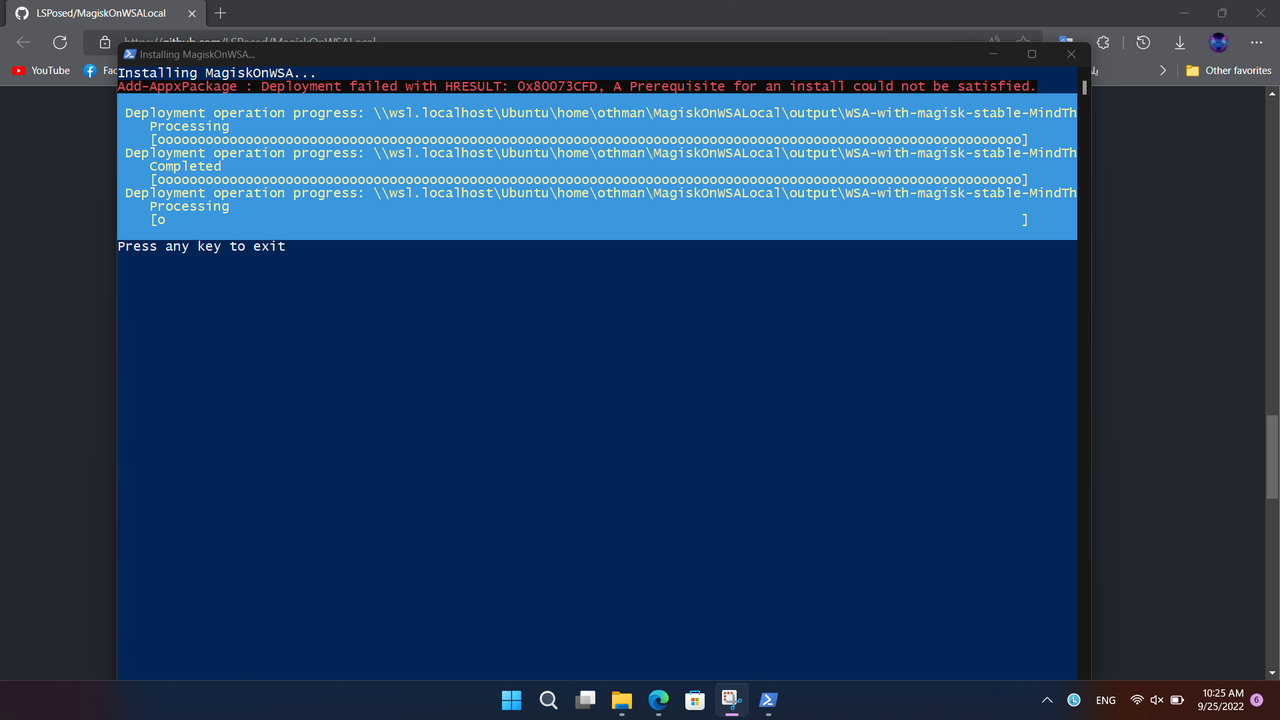
Task: View browser History in Edge
Action: pyautogui.click(x=1141, y=42)
